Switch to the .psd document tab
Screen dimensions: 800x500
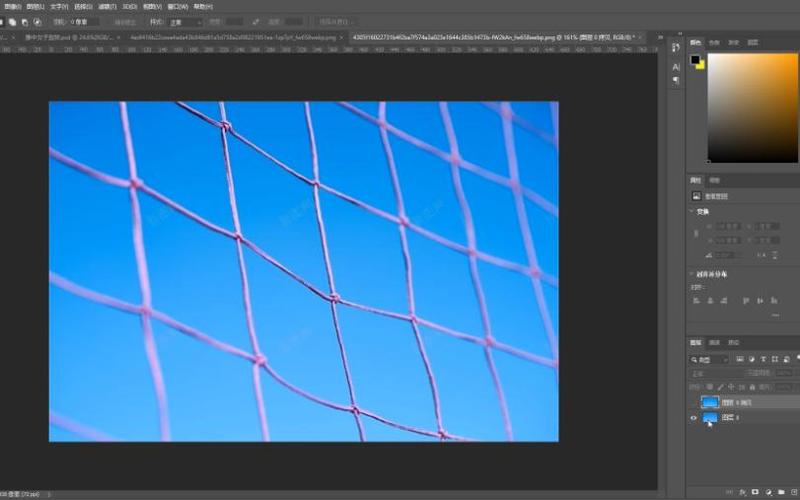(x=69, y=38)
